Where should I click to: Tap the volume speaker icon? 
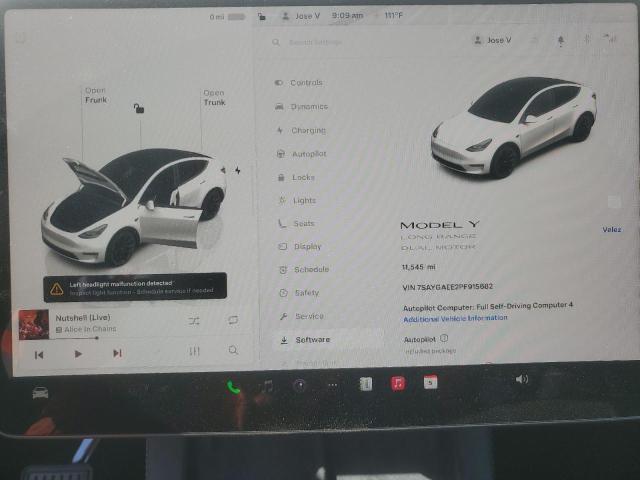click(522, 379)
